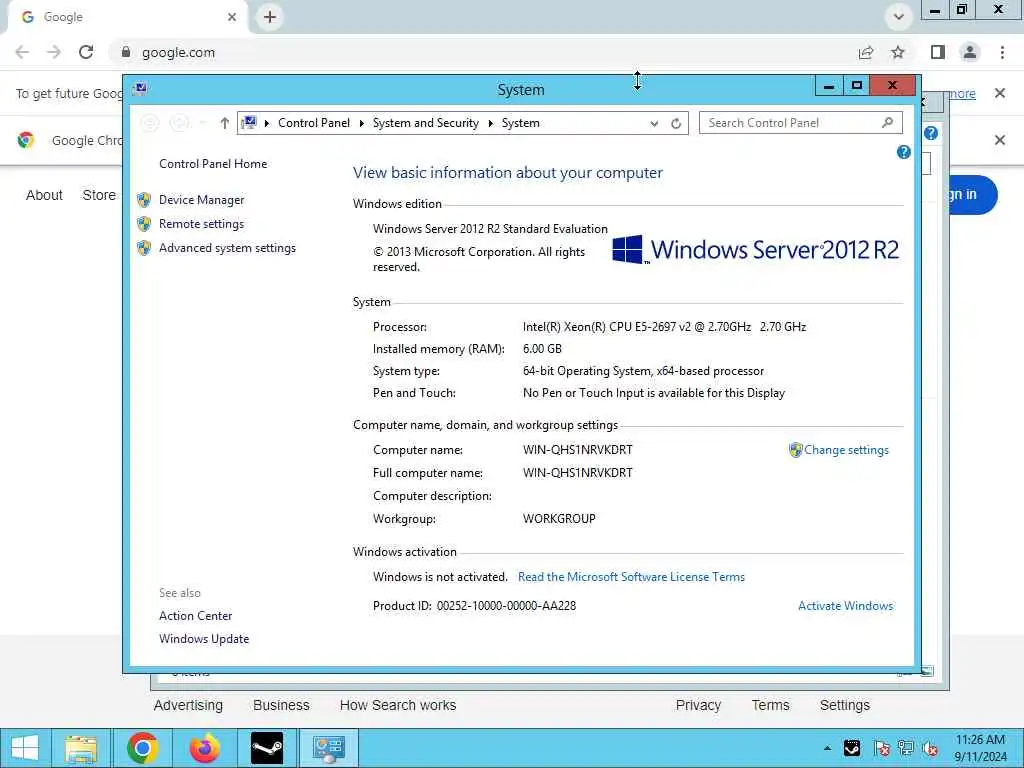
Task: Expand arrow after System and Security breadcrumb
Action: pos(490,123)
